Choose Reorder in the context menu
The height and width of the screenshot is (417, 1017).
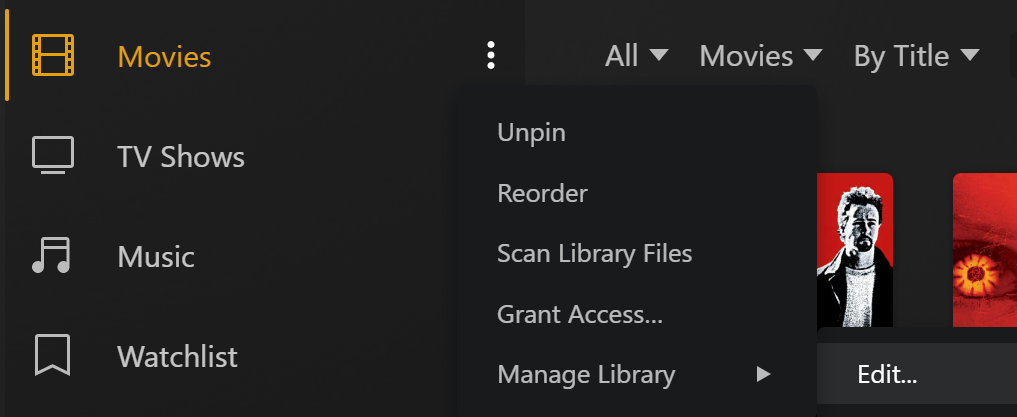(x=542, y=193)
